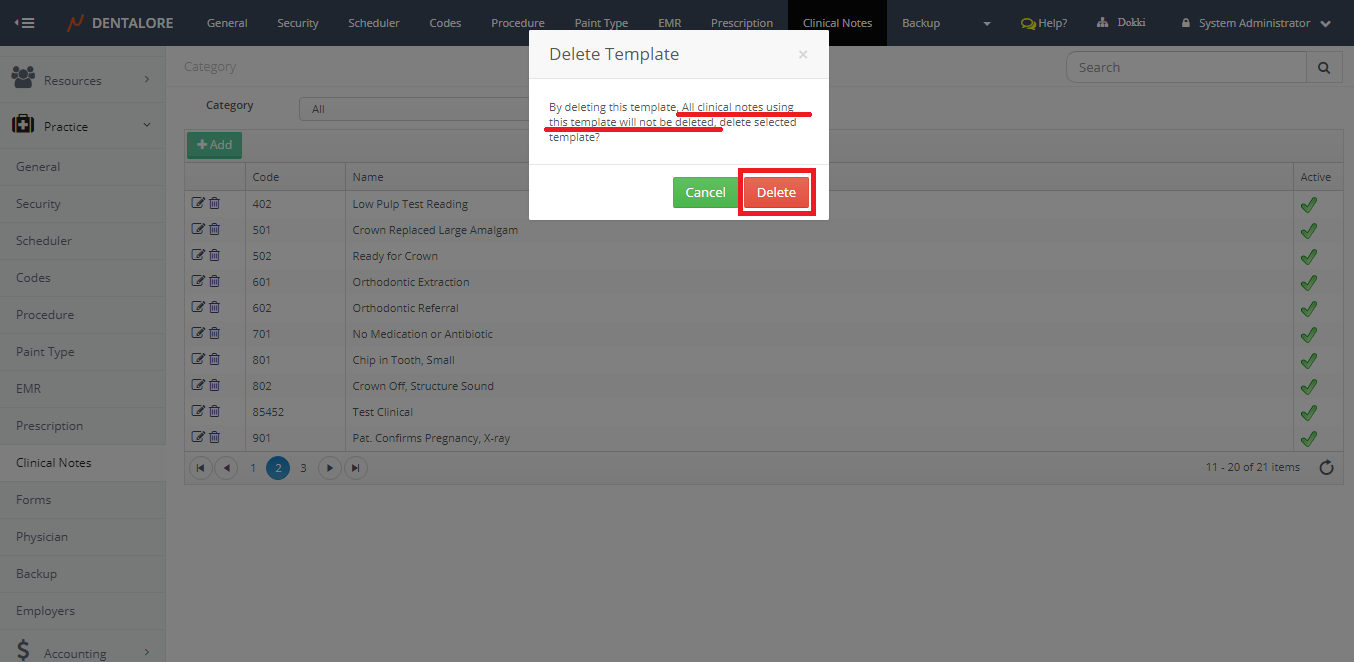
Task: Expand the Resources sidebar section
Action: pos(82,80)
